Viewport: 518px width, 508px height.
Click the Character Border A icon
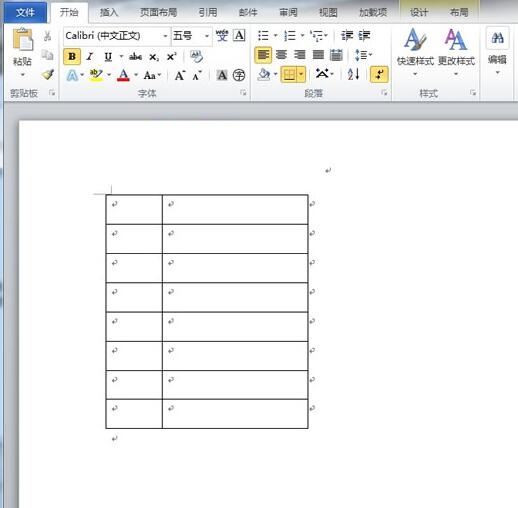click(x=239, y=35)
